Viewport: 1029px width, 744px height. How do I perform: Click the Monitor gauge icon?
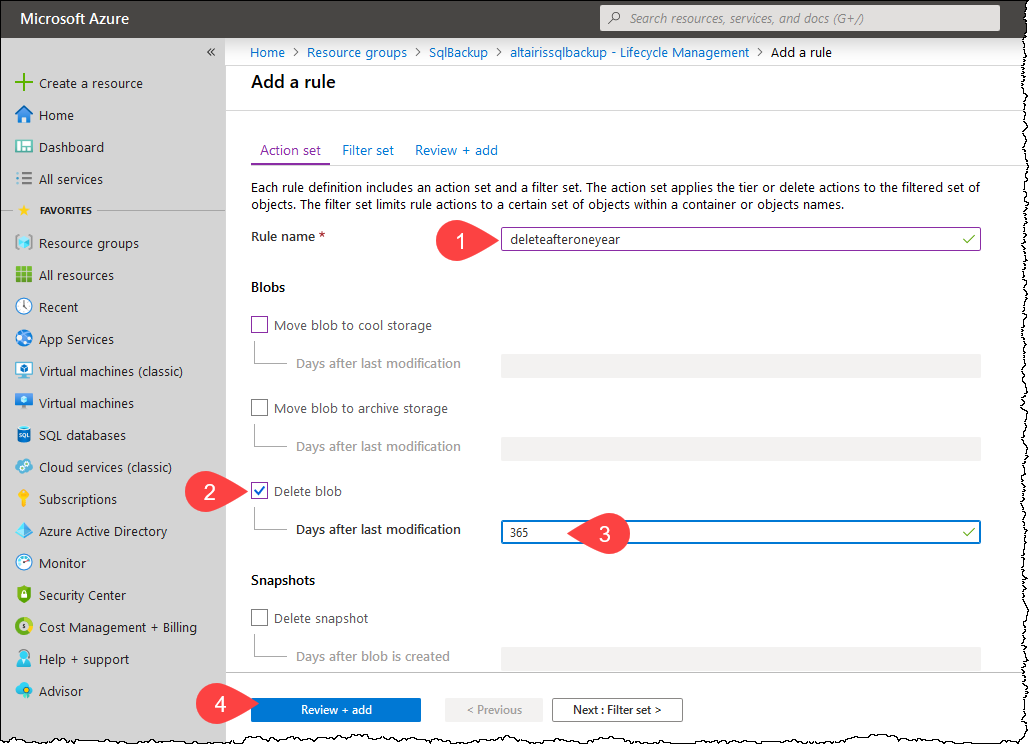pos(24,562)
